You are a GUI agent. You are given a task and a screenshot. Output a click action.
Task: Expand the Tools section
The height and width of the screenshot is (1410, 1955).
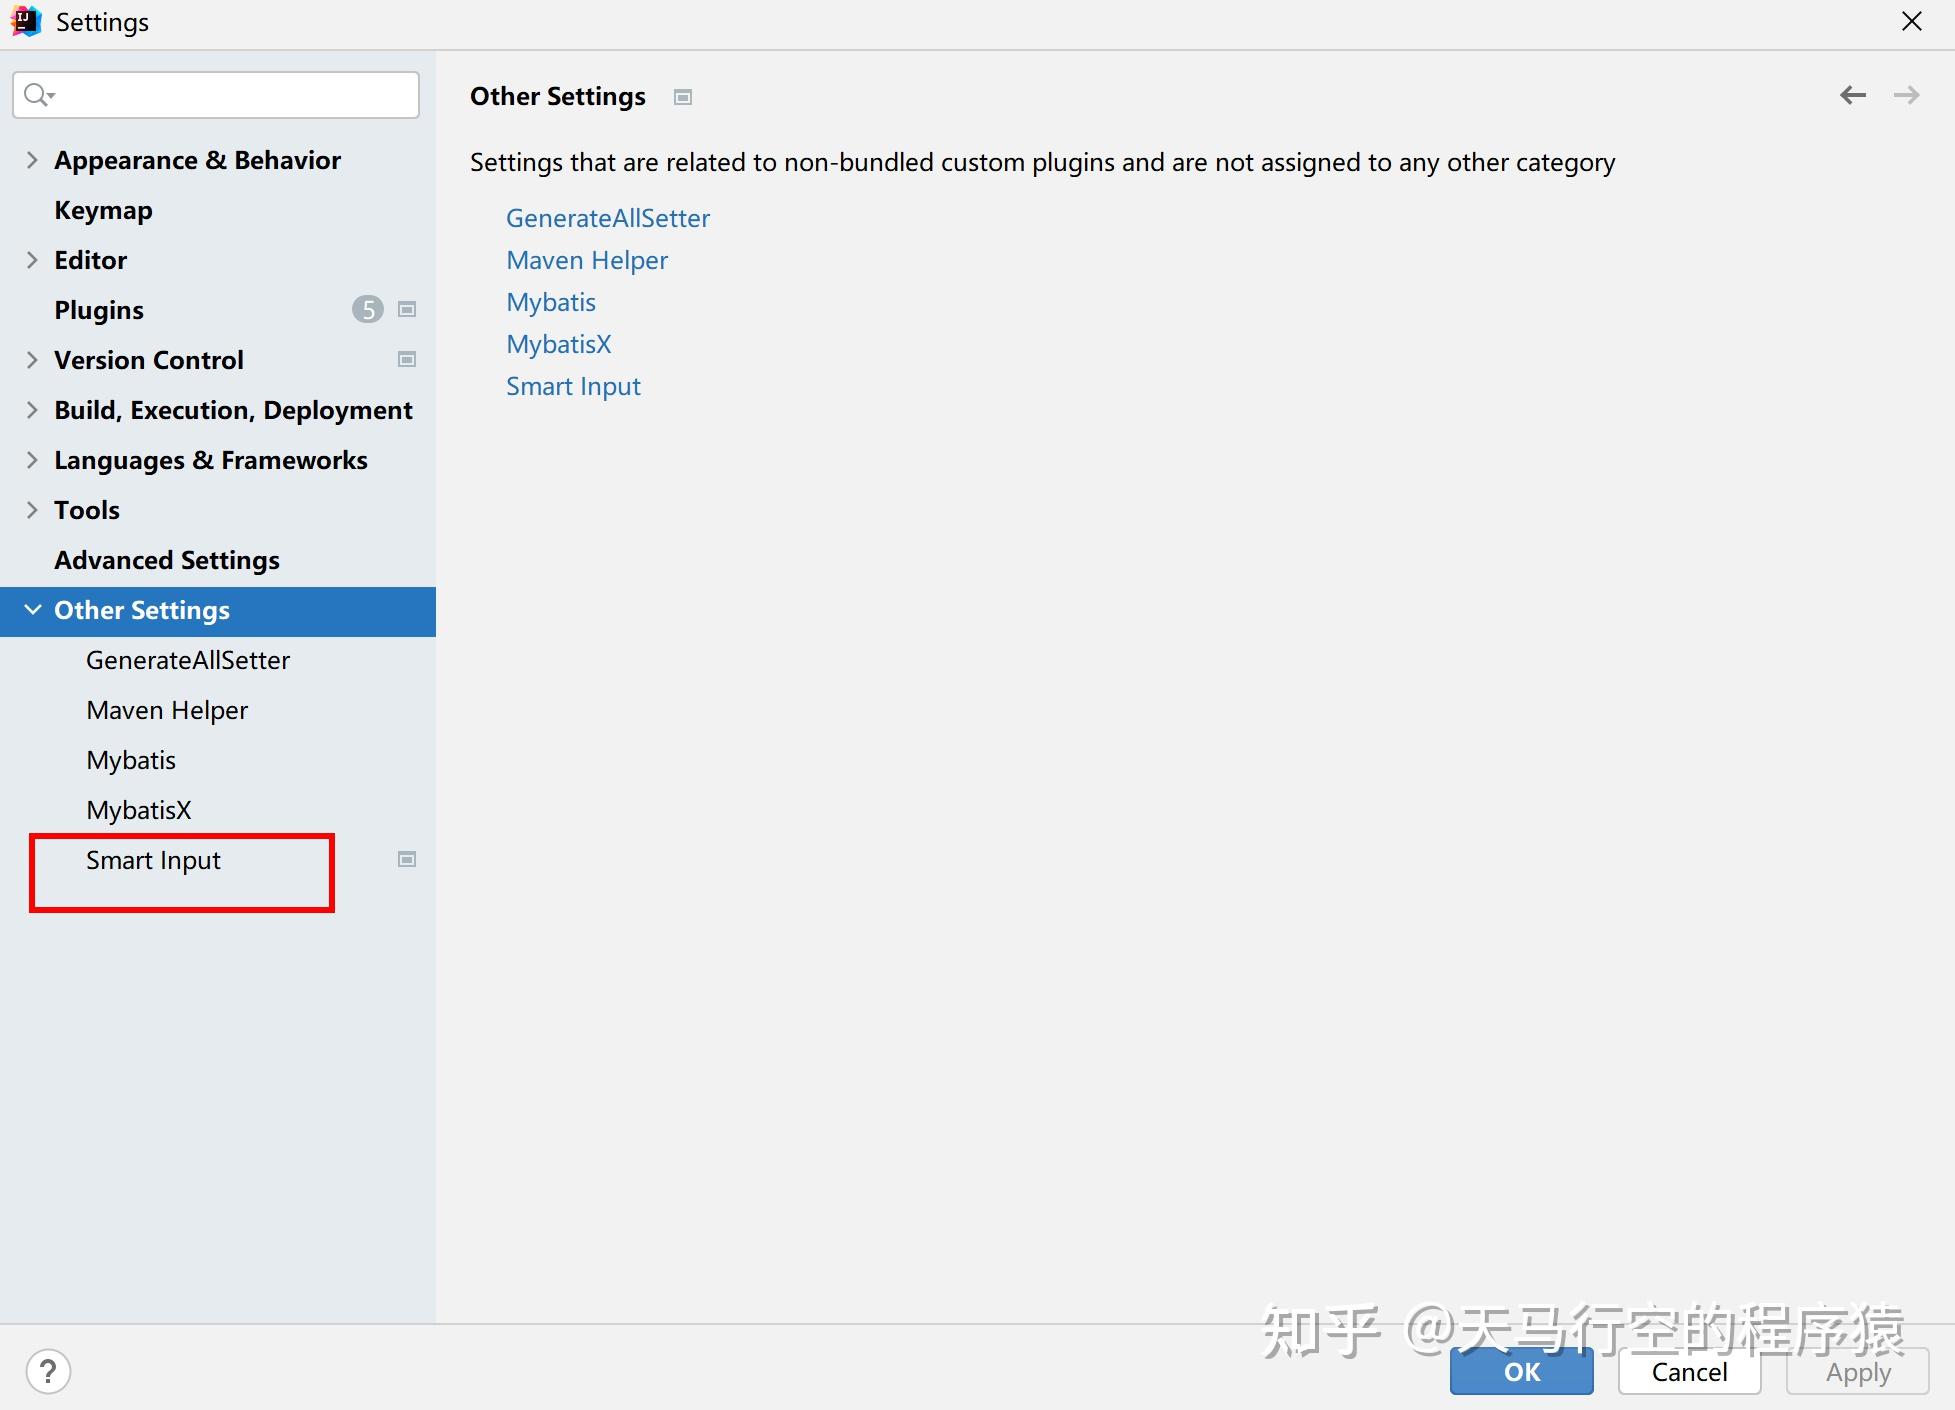32,510
